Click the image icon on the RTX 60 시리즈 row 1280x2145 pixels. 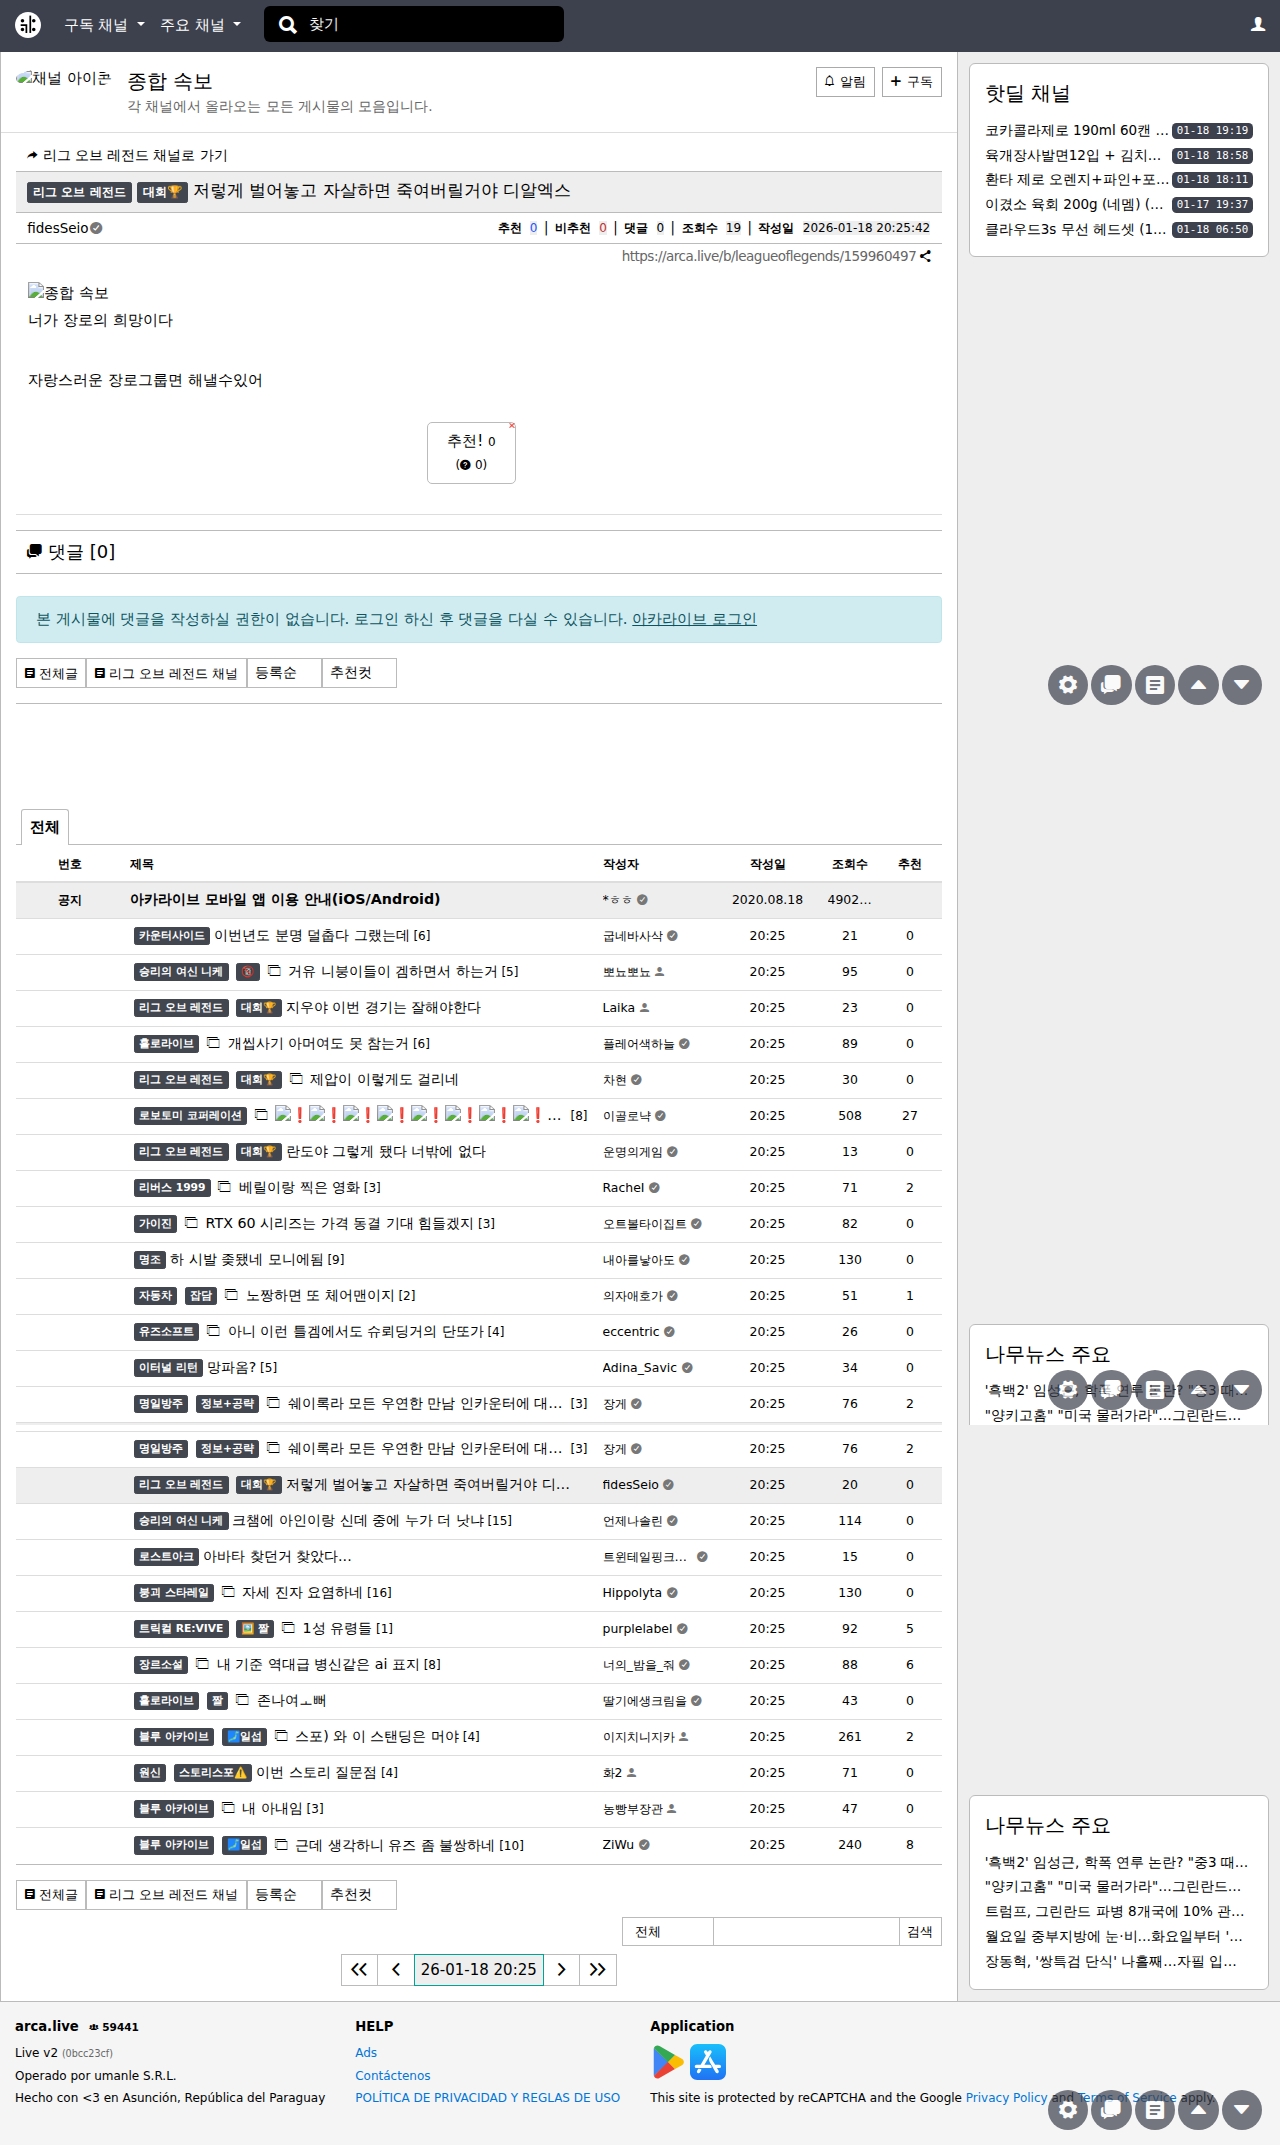point(192,1223)
